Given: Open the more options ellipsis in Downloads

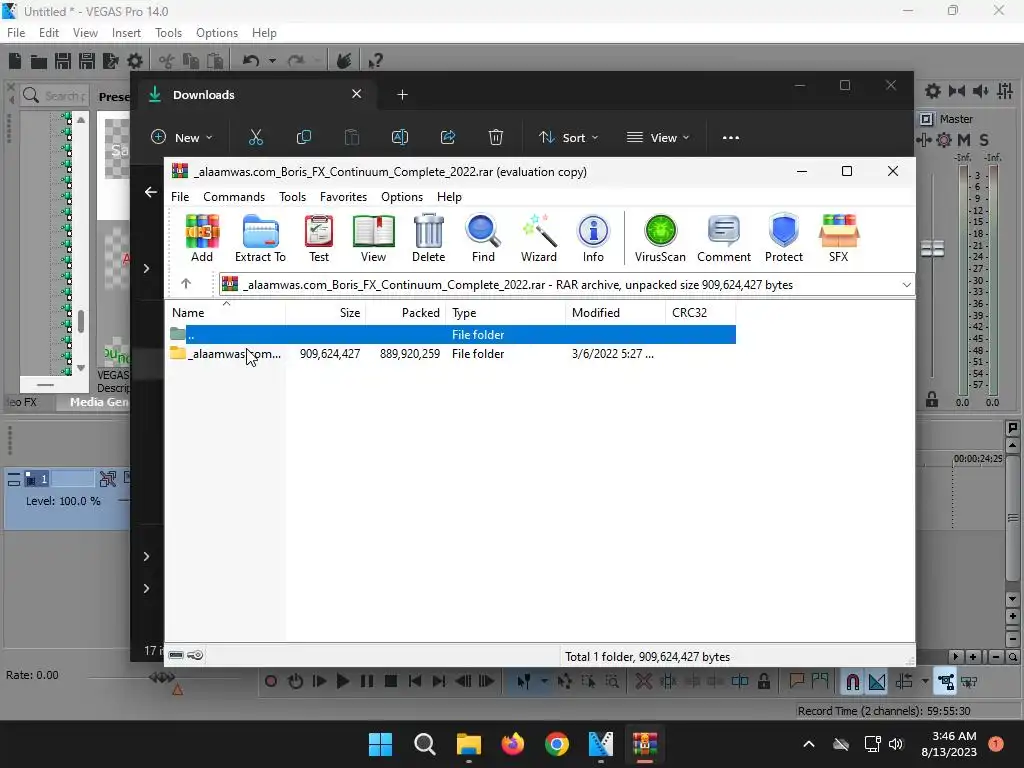Looking at the screenshot, I should (731, 138).
